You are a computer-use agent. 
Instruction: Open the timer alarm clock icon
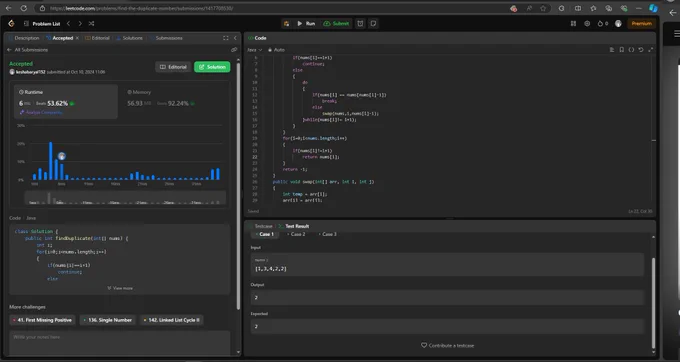360,23
